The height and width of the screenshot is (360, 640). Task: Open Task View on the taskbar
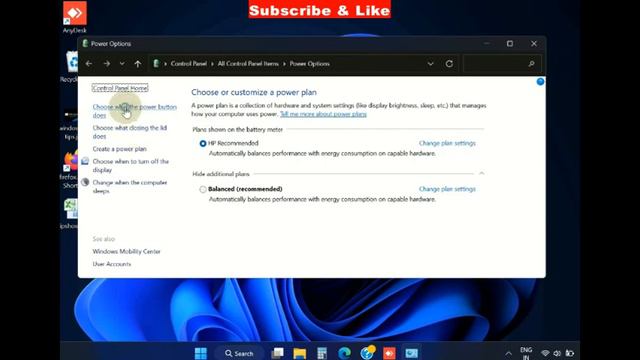click(278, 353)
